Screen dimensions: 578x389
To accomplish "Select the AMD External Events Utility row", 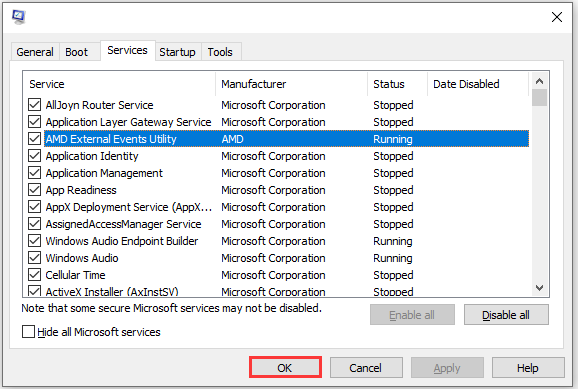I will (286, 139).
